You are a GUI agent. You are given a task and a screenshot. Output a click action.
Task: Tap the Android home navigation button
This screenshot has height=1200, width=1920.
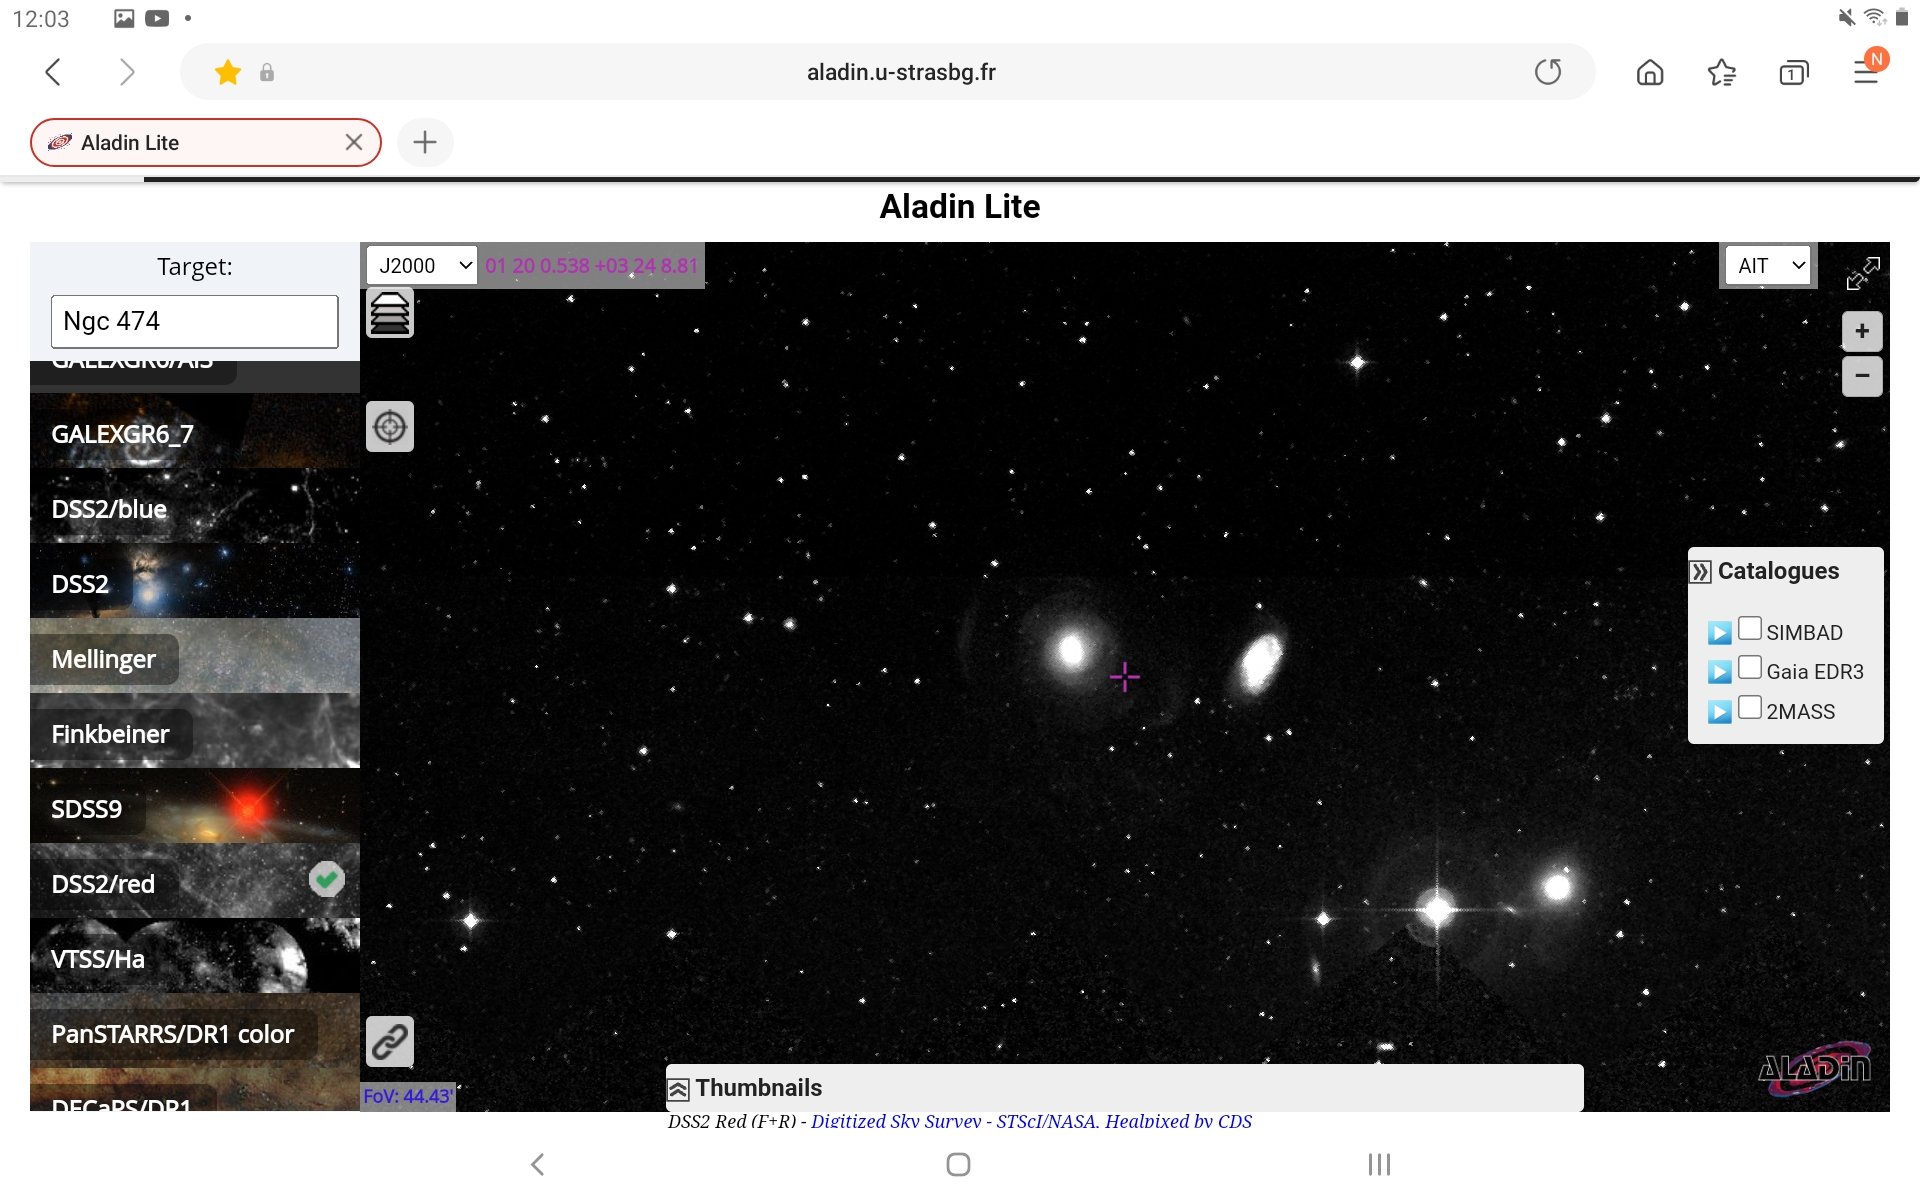(x=958, y=1164)
